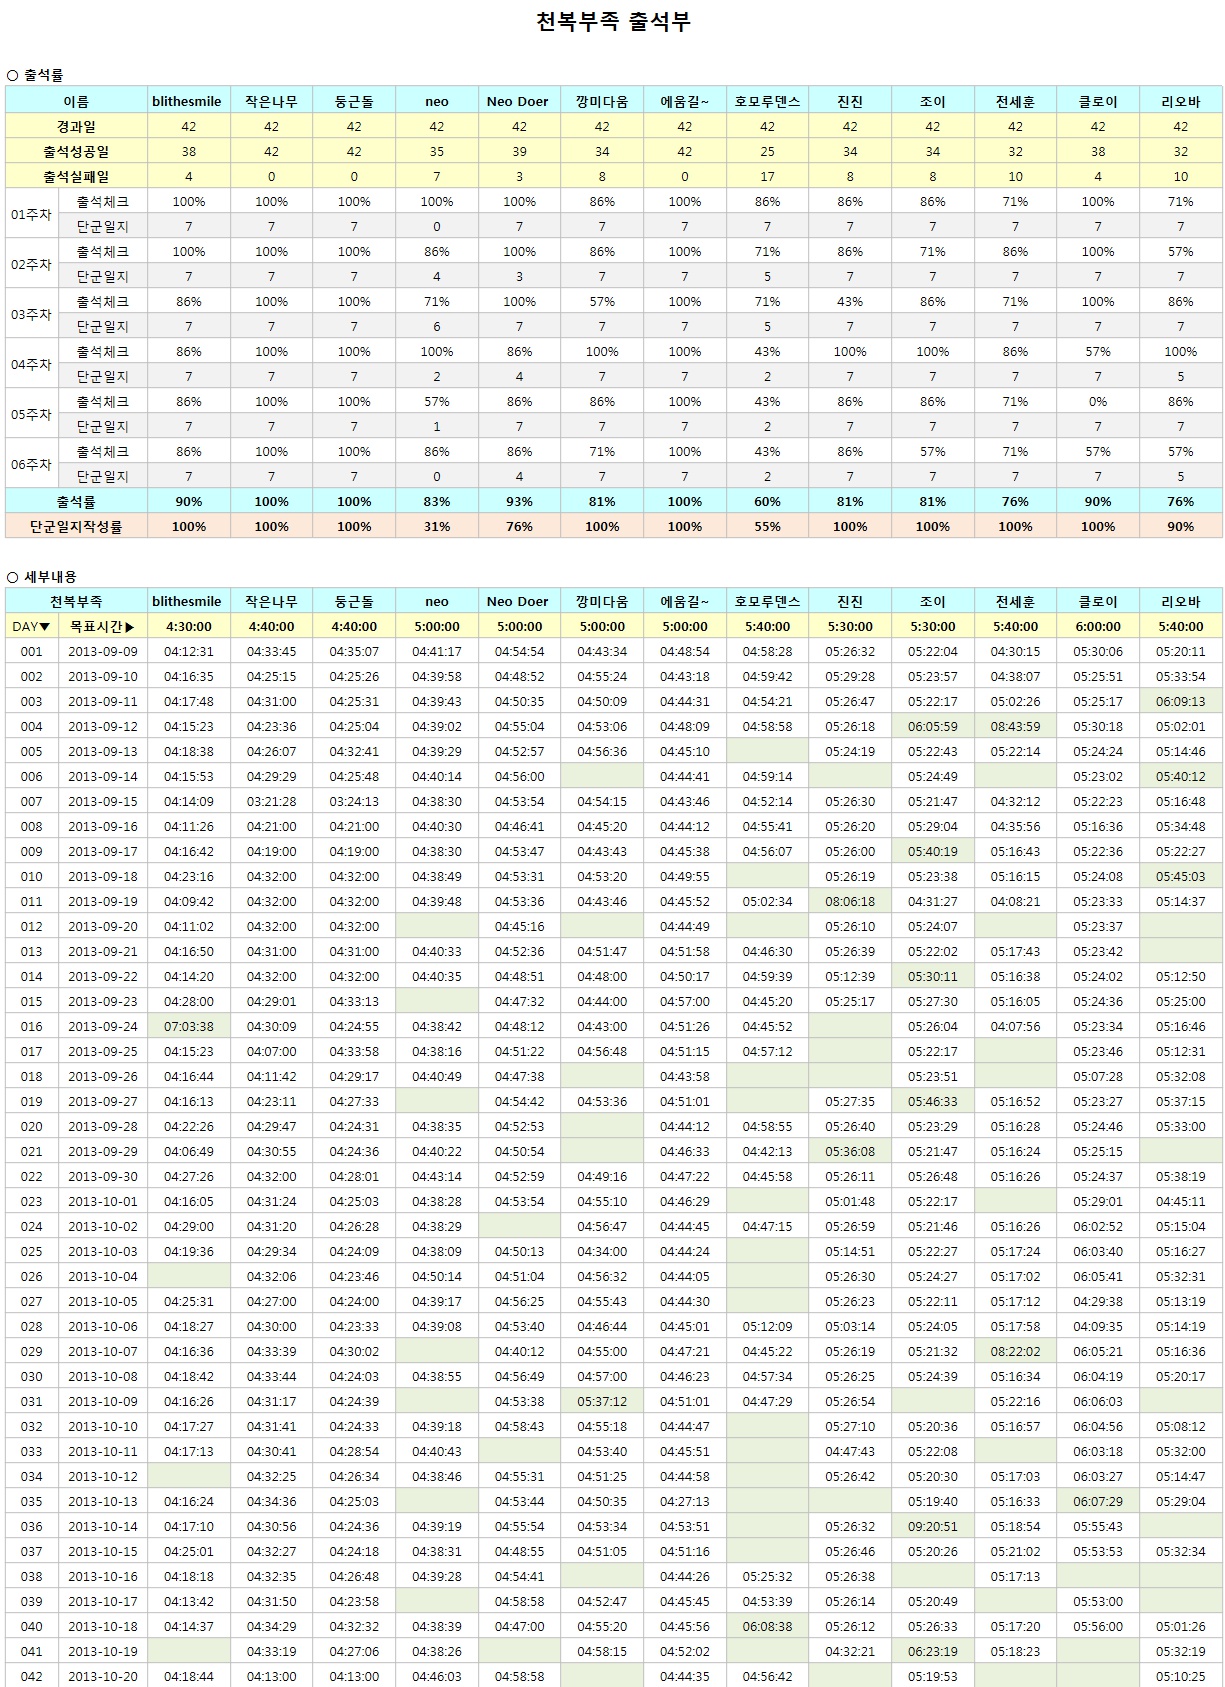Select the 01주차 week label
Viewport: 1225px width, 1687px height.
pos(31,214)
